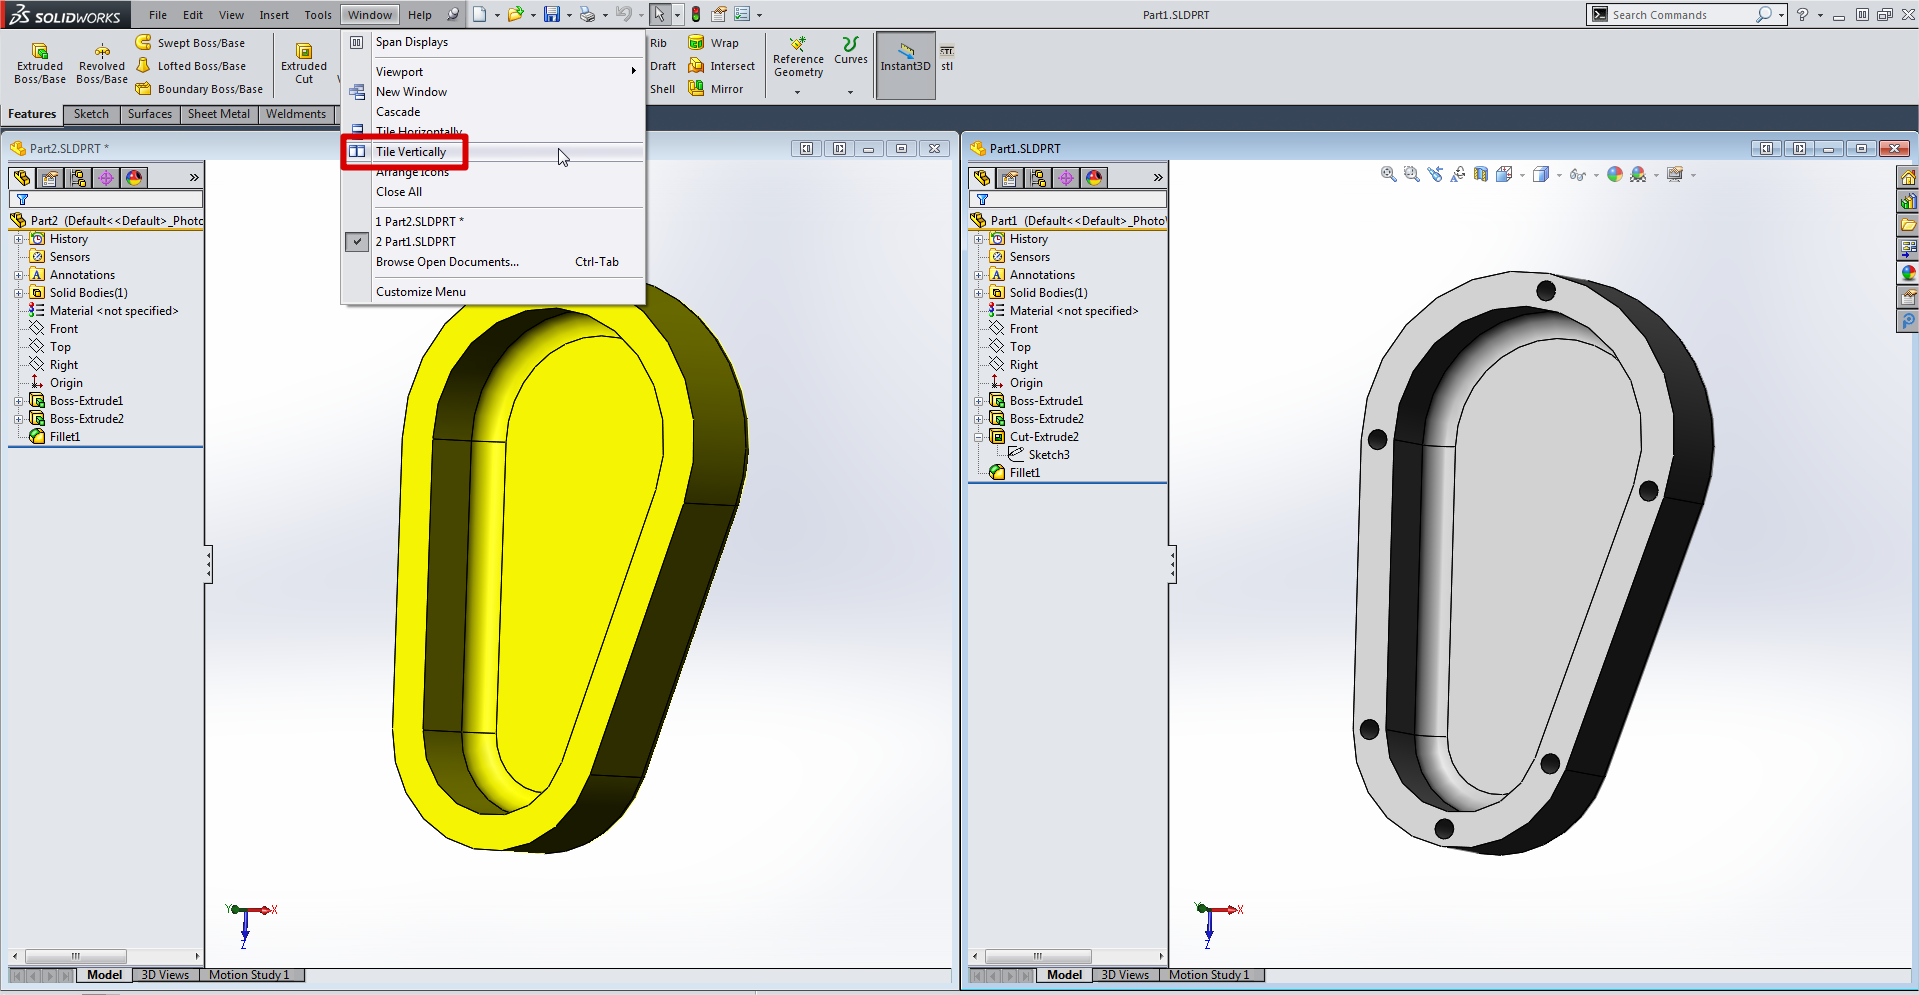Click Browse Open Documents in the menu
The height and width of the screenshot is (995, 1919).
tap(447, 262)
